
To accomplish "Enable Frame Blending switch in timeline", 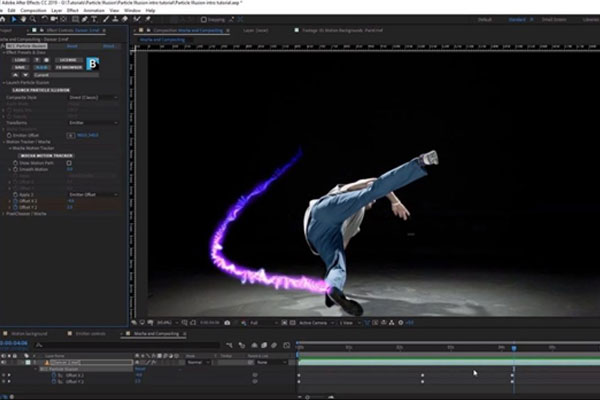I will tap(264, 345).
